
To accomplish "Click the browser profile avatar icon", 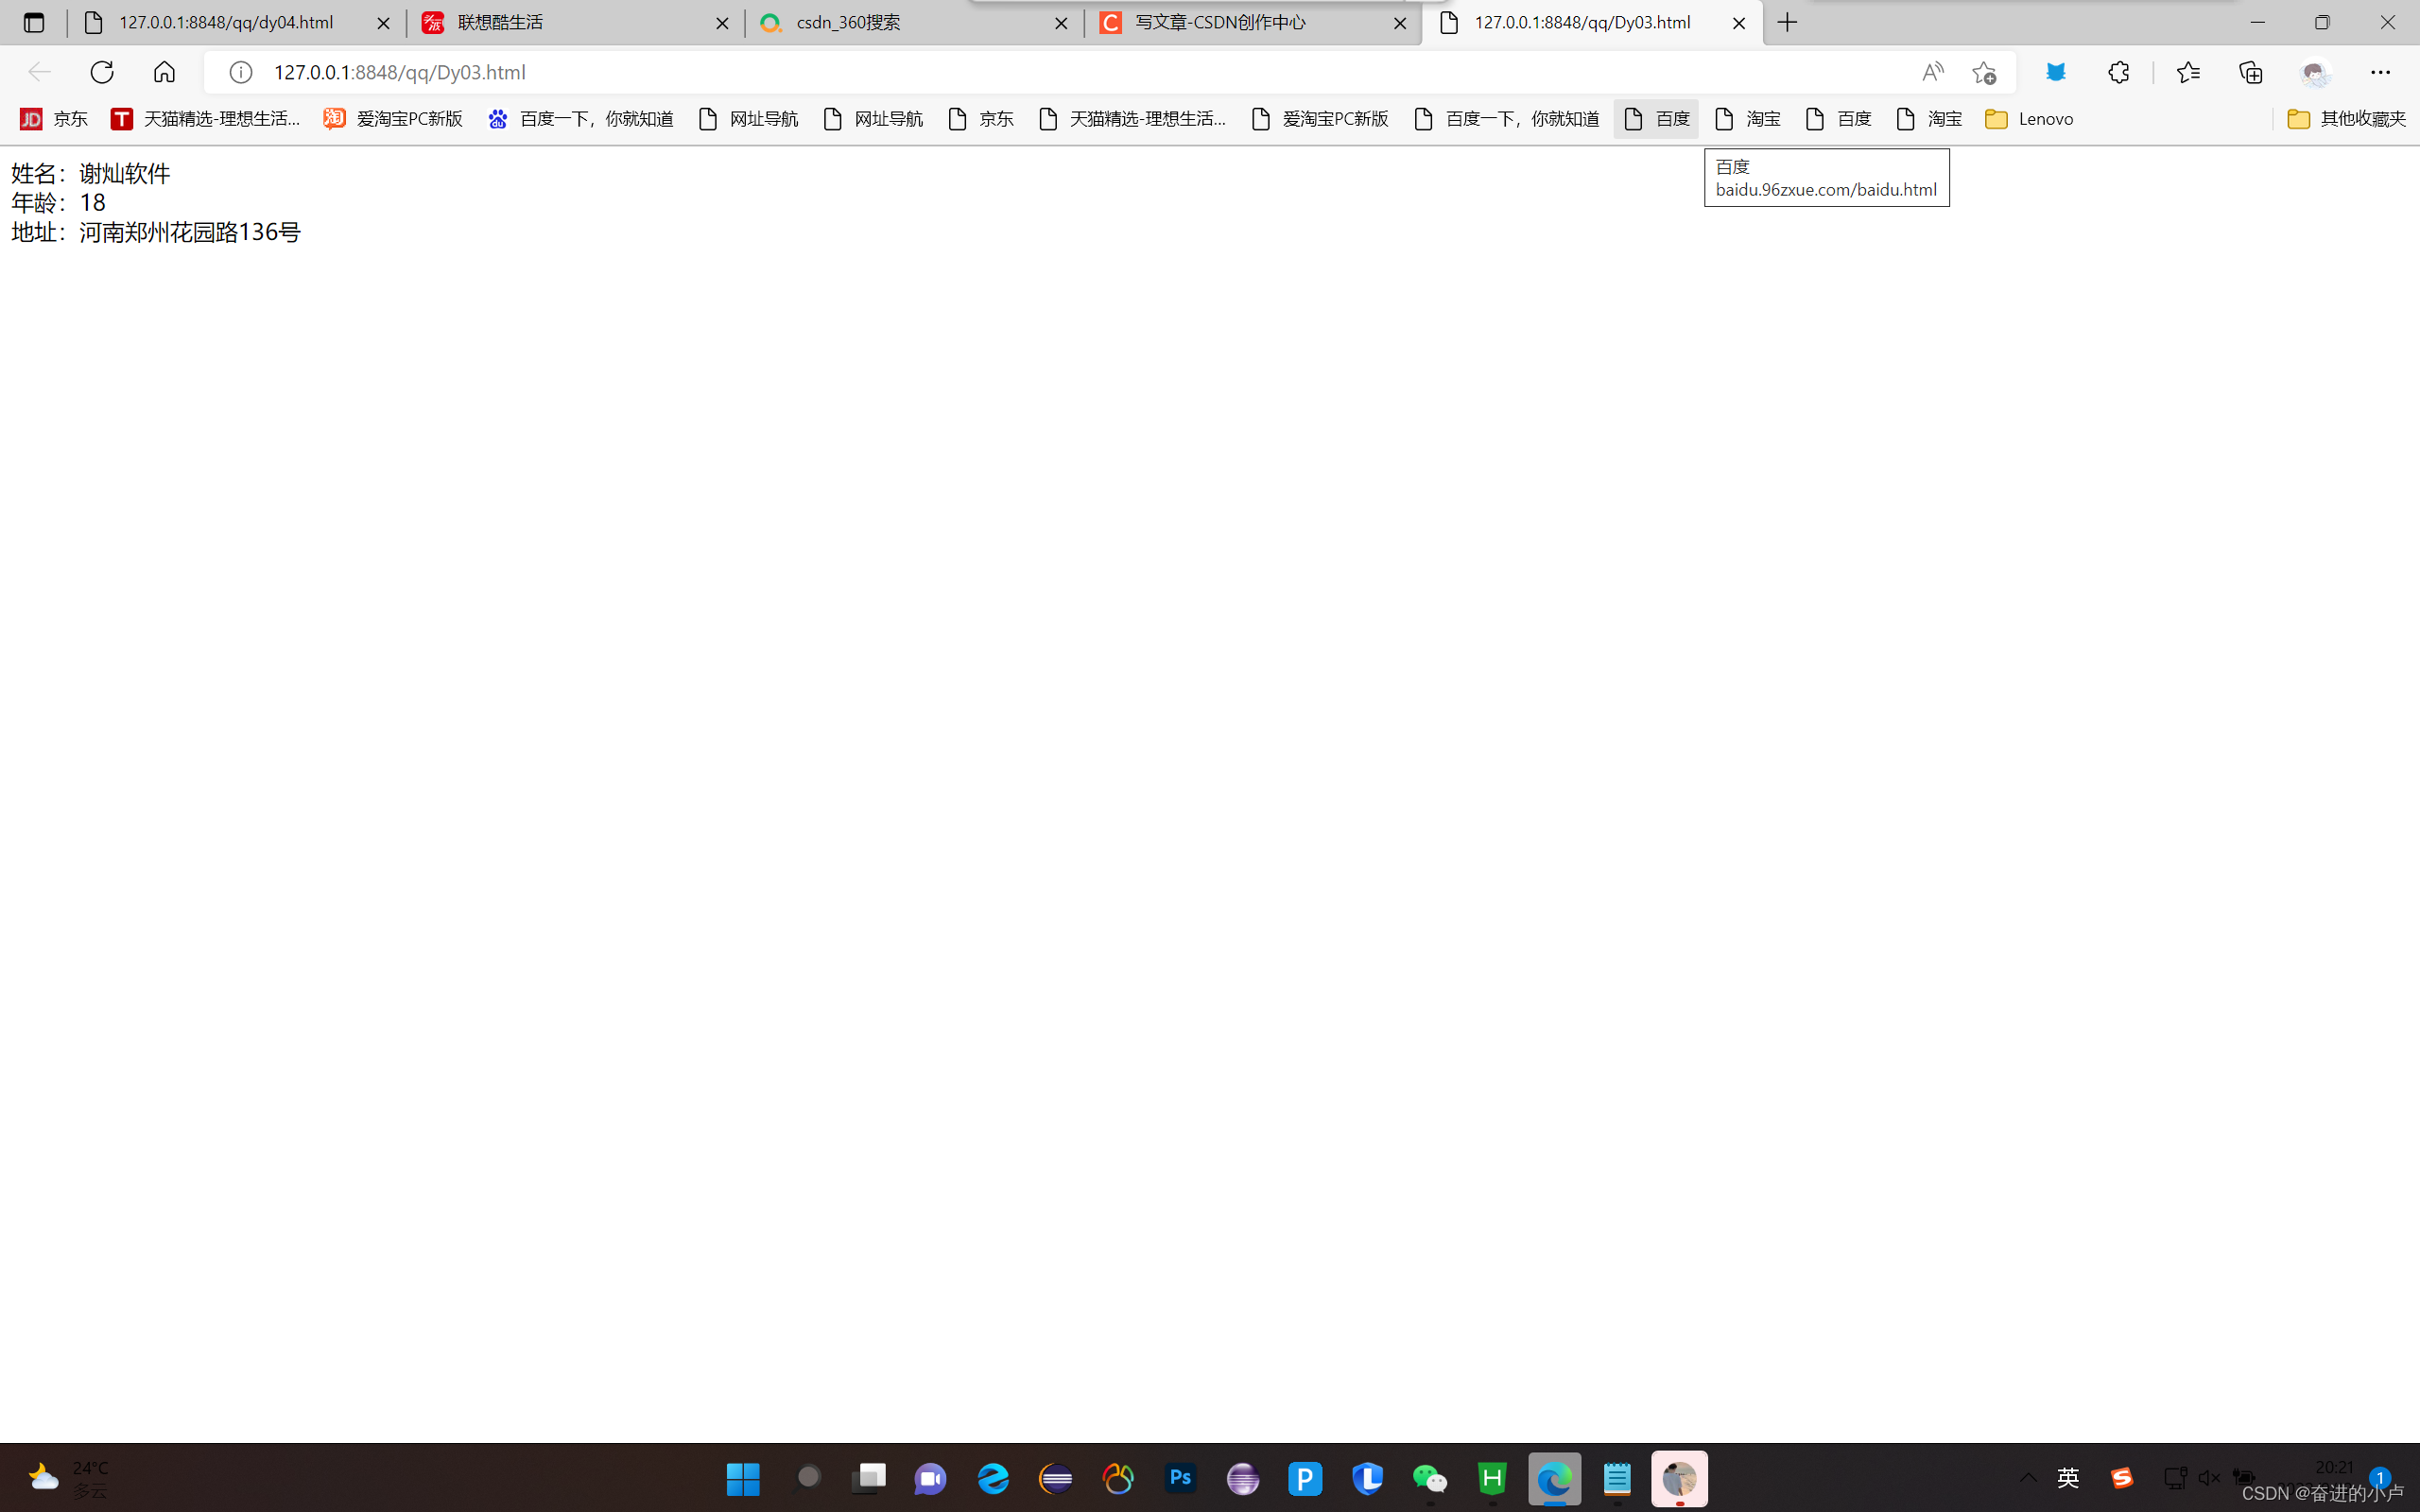I will click(x=2314, y=72).
